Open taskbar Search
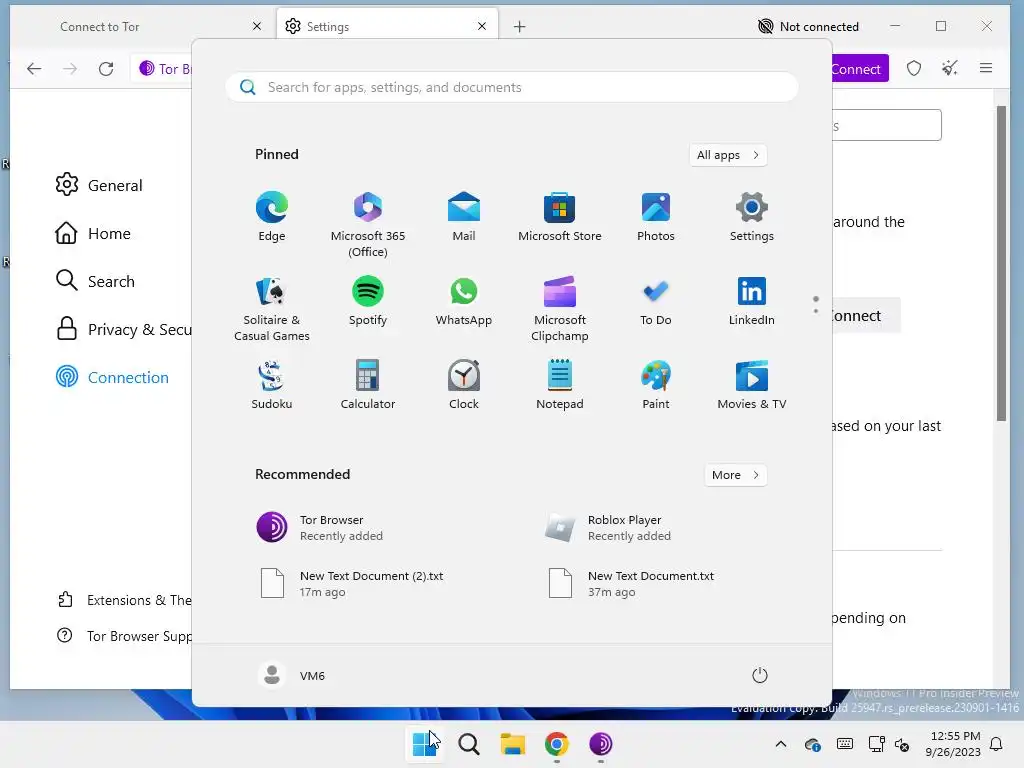Screen dimensions: 1024x768 point(469,744)
